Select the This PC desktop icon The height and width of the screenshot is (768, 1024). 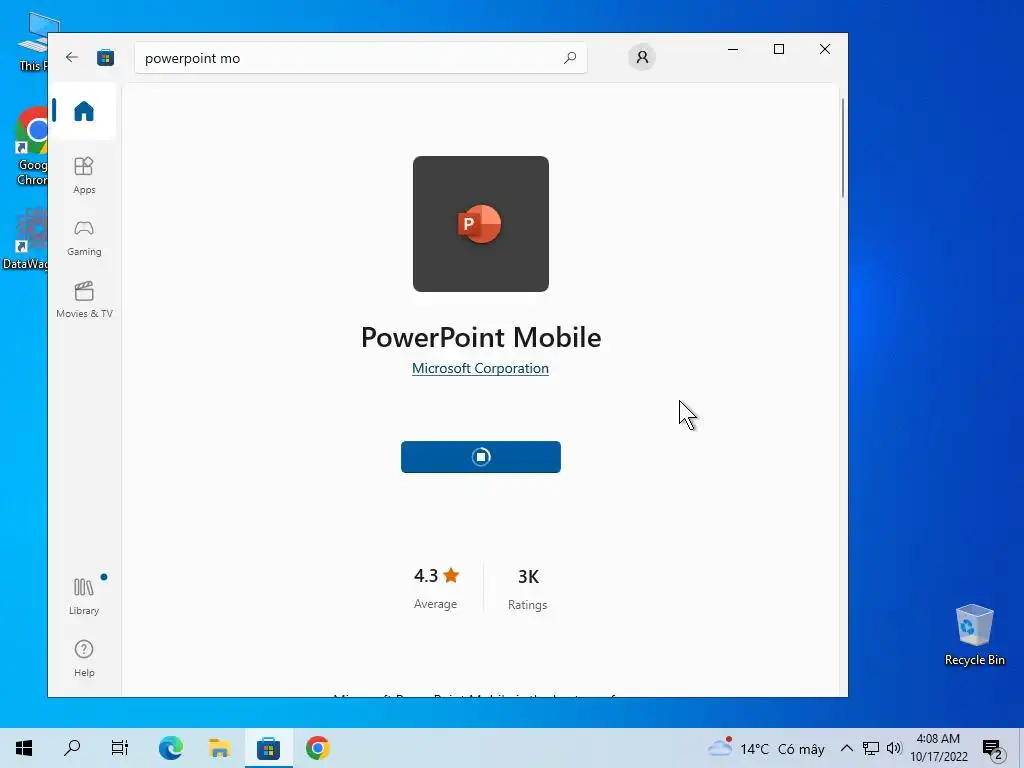[32, 40]
